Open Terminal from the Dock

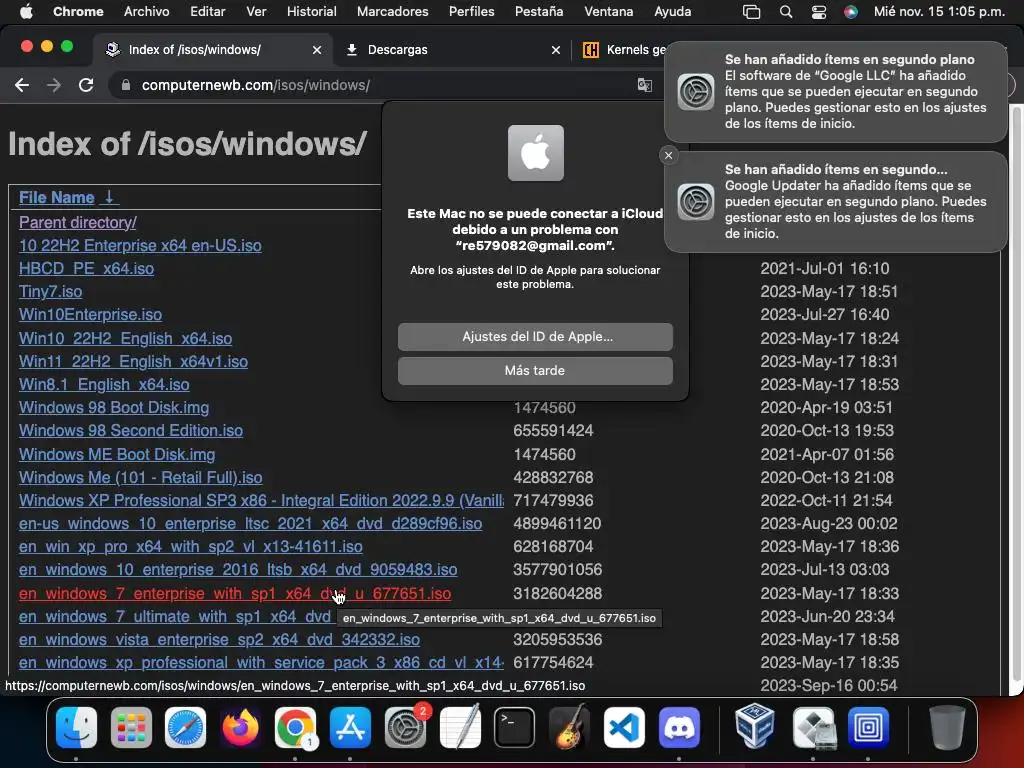514,727
